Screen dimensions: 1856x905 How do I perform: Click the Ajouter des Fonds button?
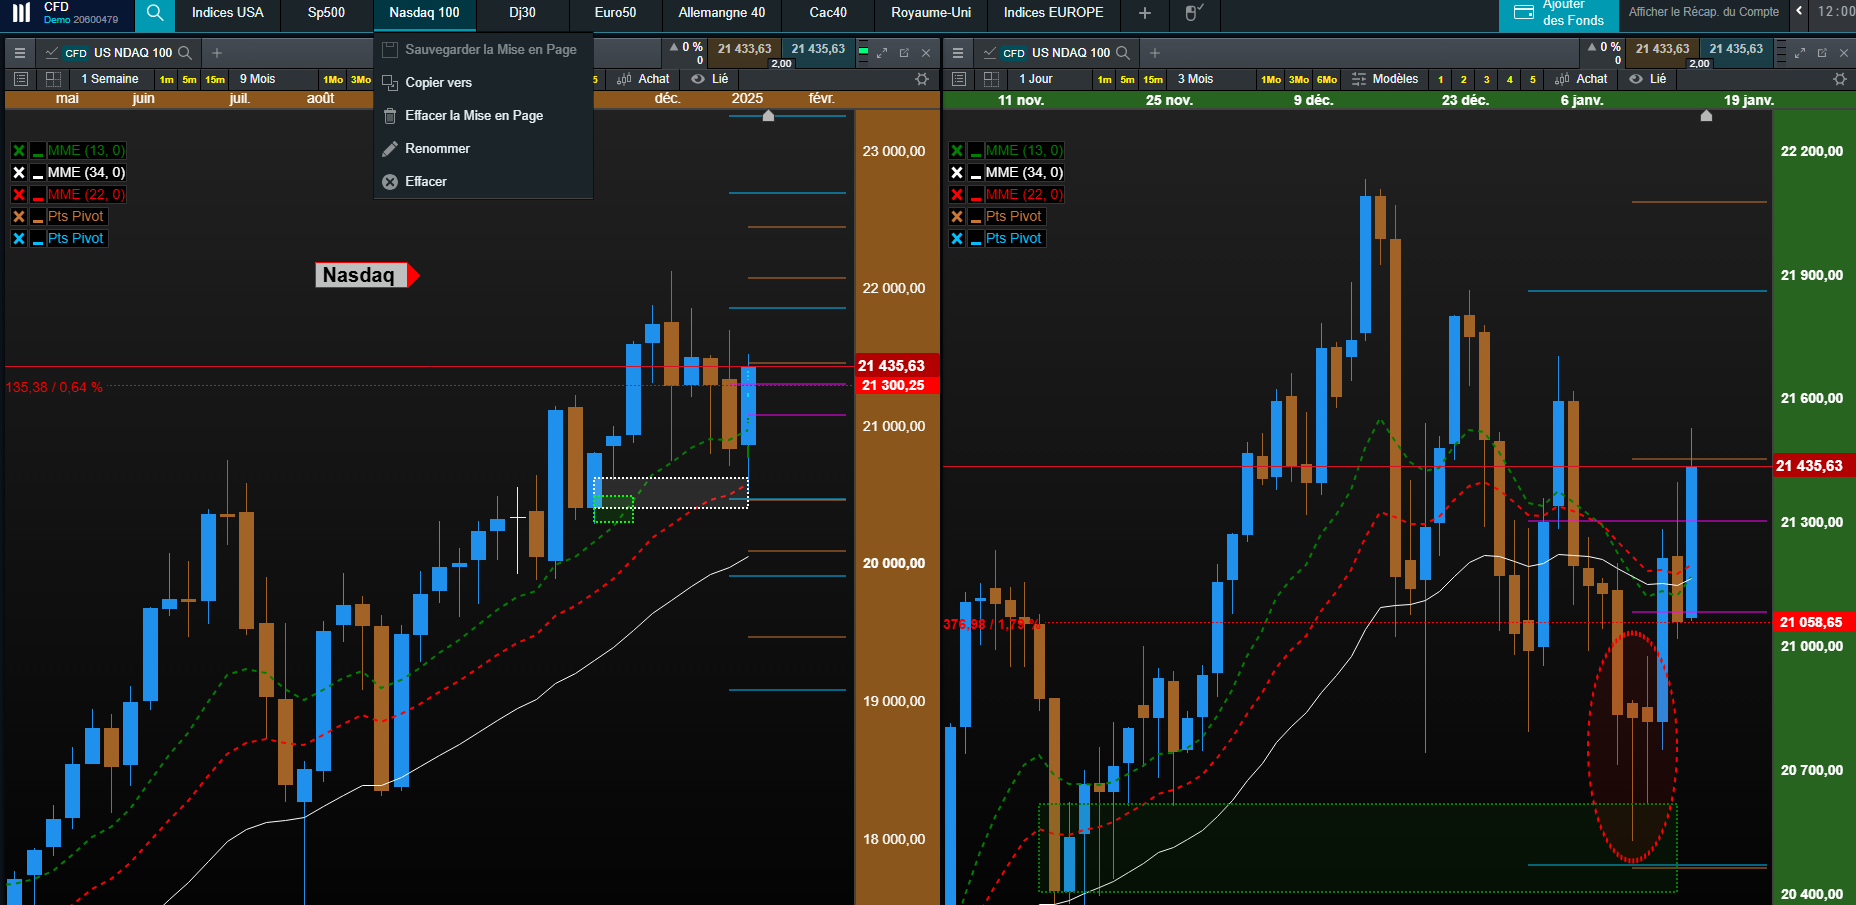click(1559, 14)
